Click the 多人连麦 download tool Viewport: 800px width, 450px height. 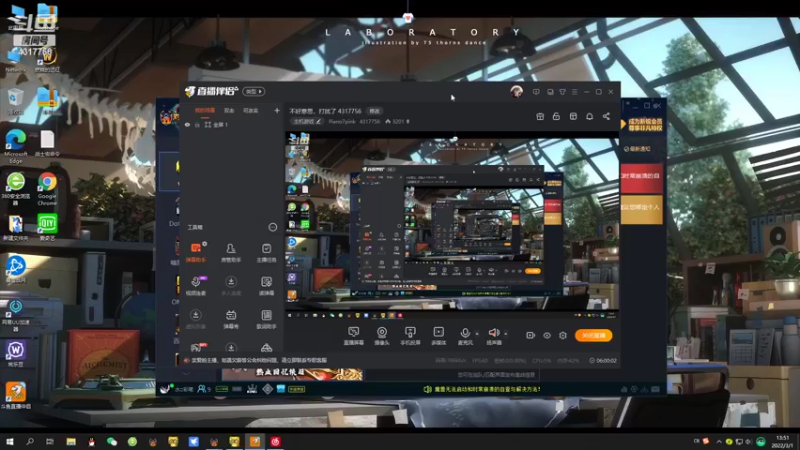pyautogui.click(x=231, y=286)
